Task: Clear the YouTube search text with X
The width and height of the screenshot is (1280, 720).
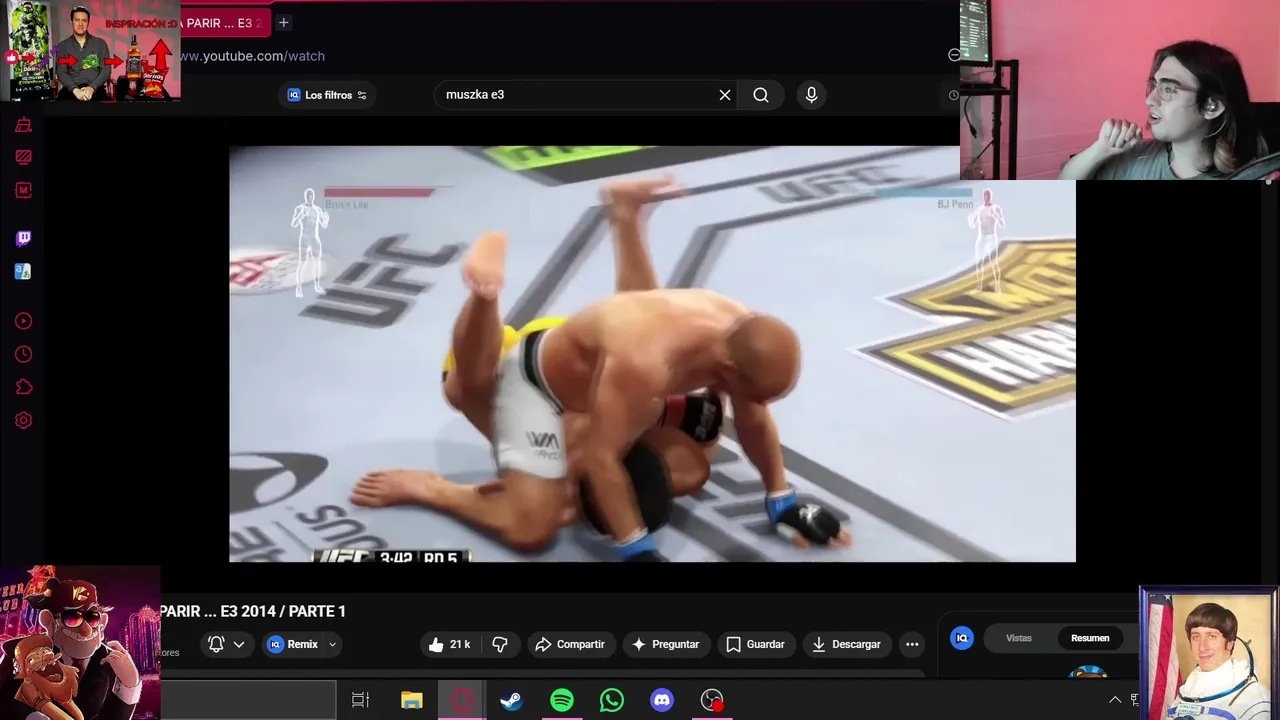Action: coord(725,95)
